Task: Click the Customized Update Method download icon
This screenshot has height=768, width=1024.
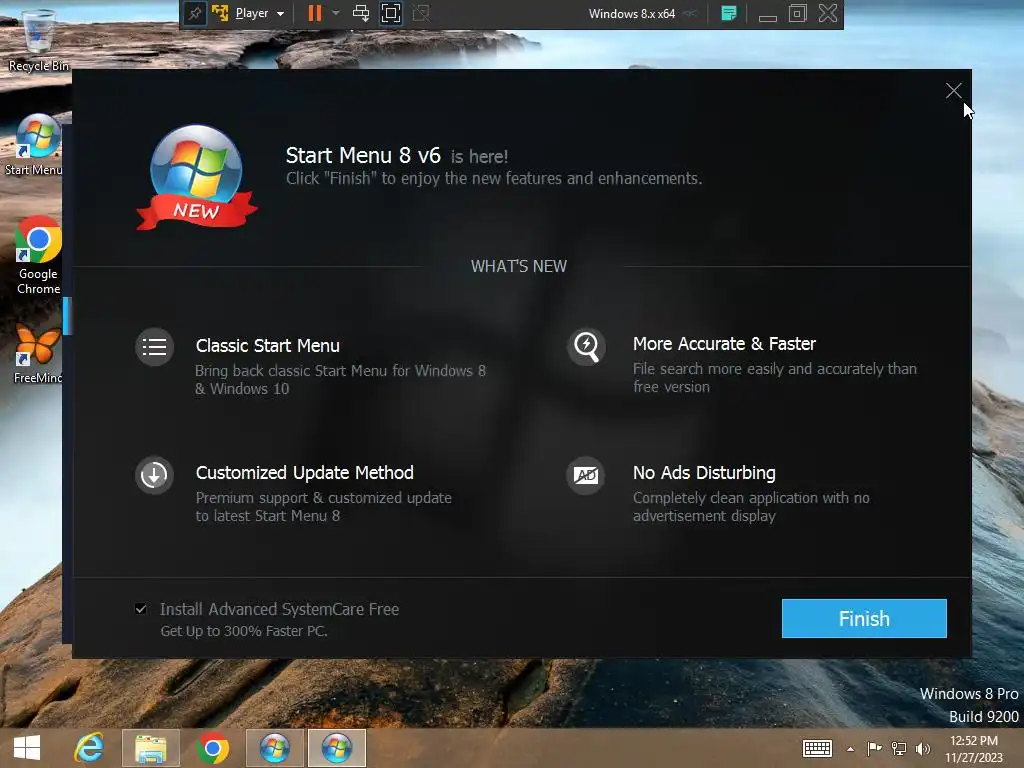Action: click(155, 475)
